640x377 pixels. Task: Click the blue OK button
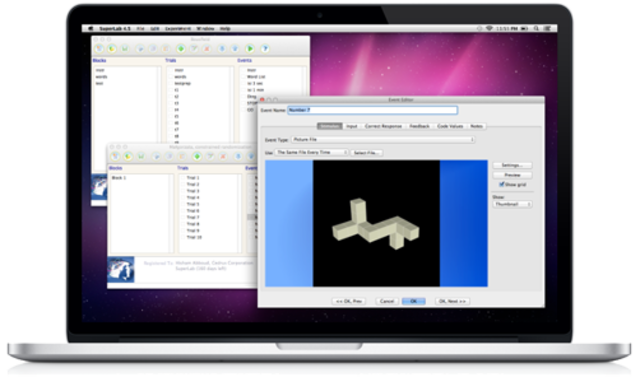click(413, 301)
